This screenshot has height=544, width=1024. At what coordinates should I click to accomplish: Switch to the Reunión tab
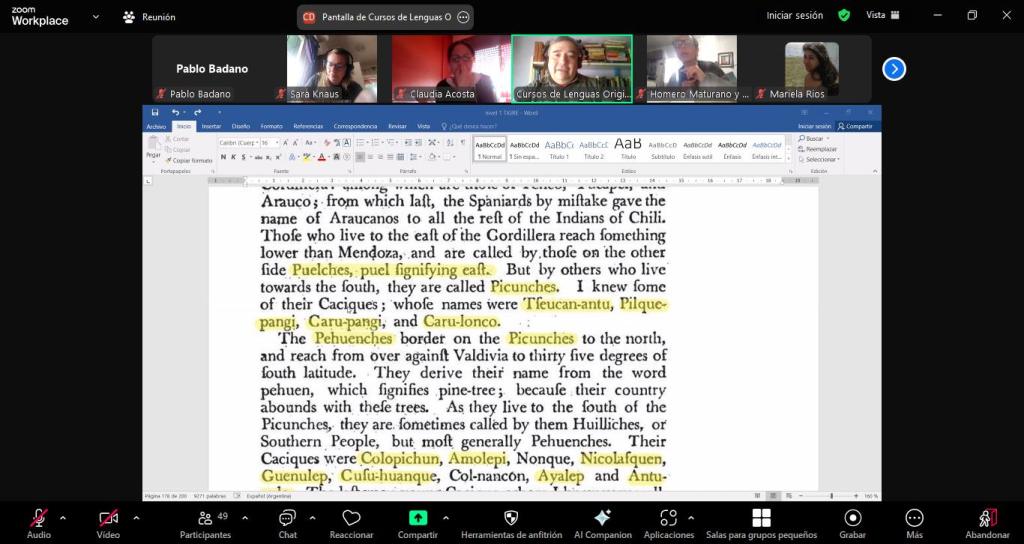tap(149, 17)
